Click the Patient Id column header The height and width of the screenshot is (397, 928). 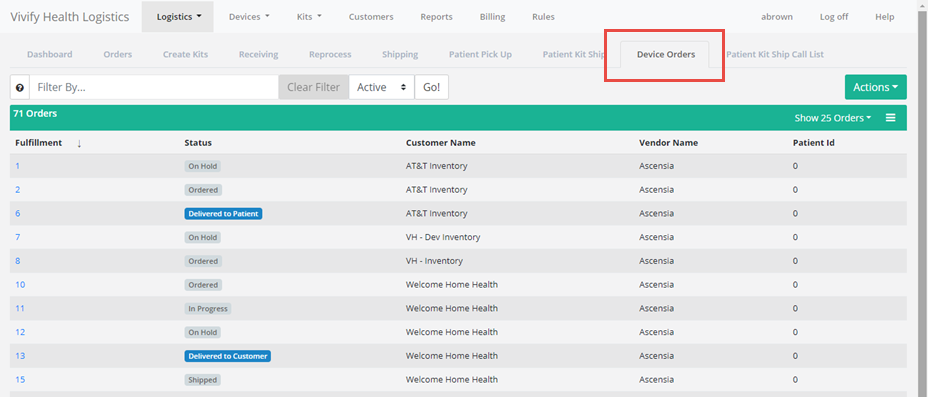pyautogui.click(x=814, y=143)
